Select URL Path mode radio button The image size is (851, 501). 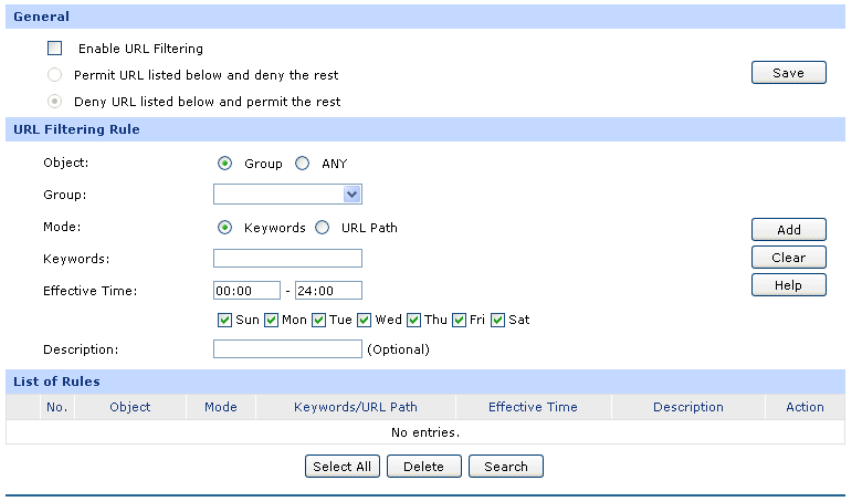coord(322,227)
